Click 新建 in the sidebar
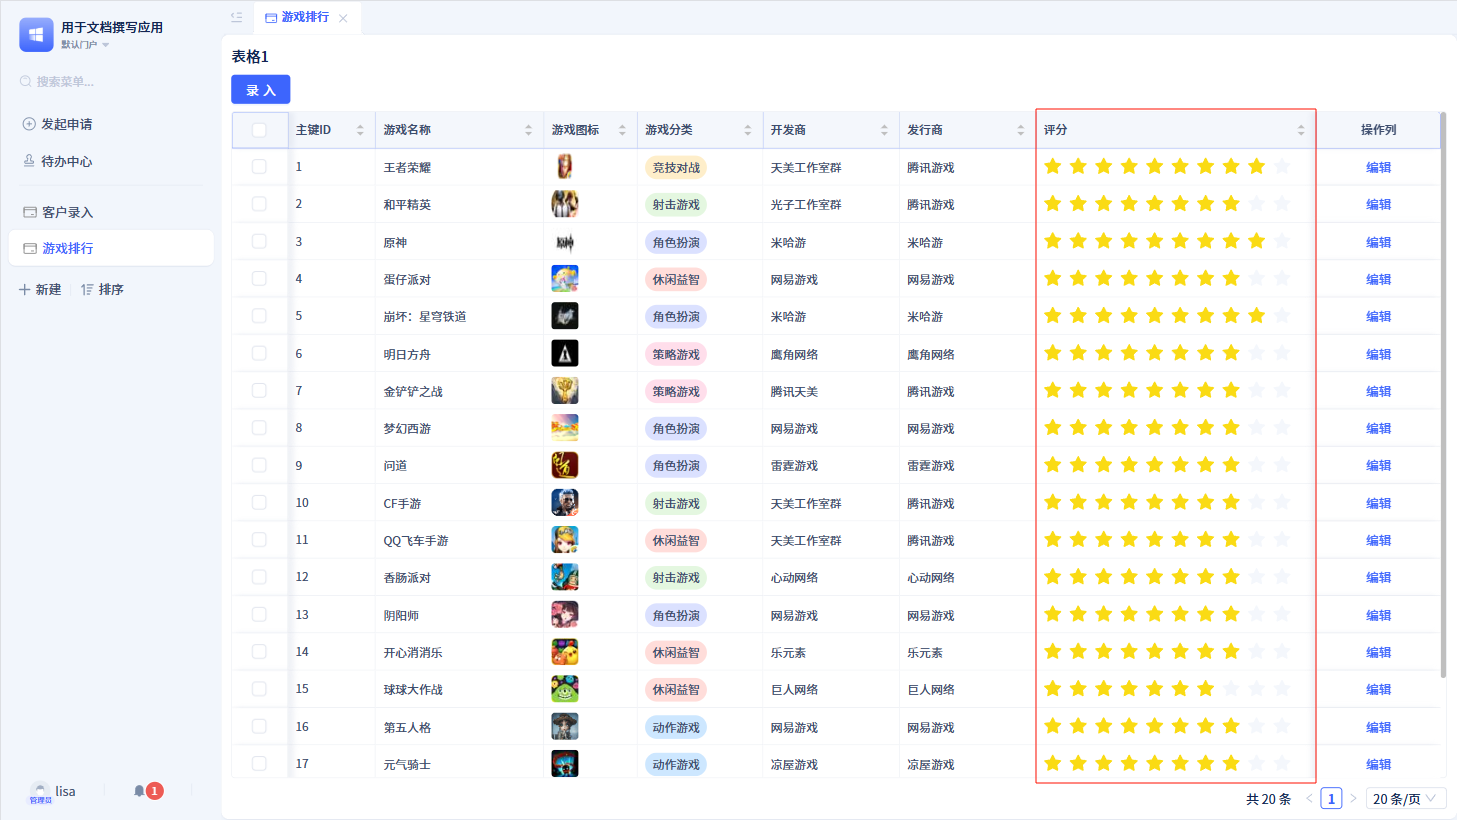This screenshot has height=820, width=1457. [x=40, y=289]
